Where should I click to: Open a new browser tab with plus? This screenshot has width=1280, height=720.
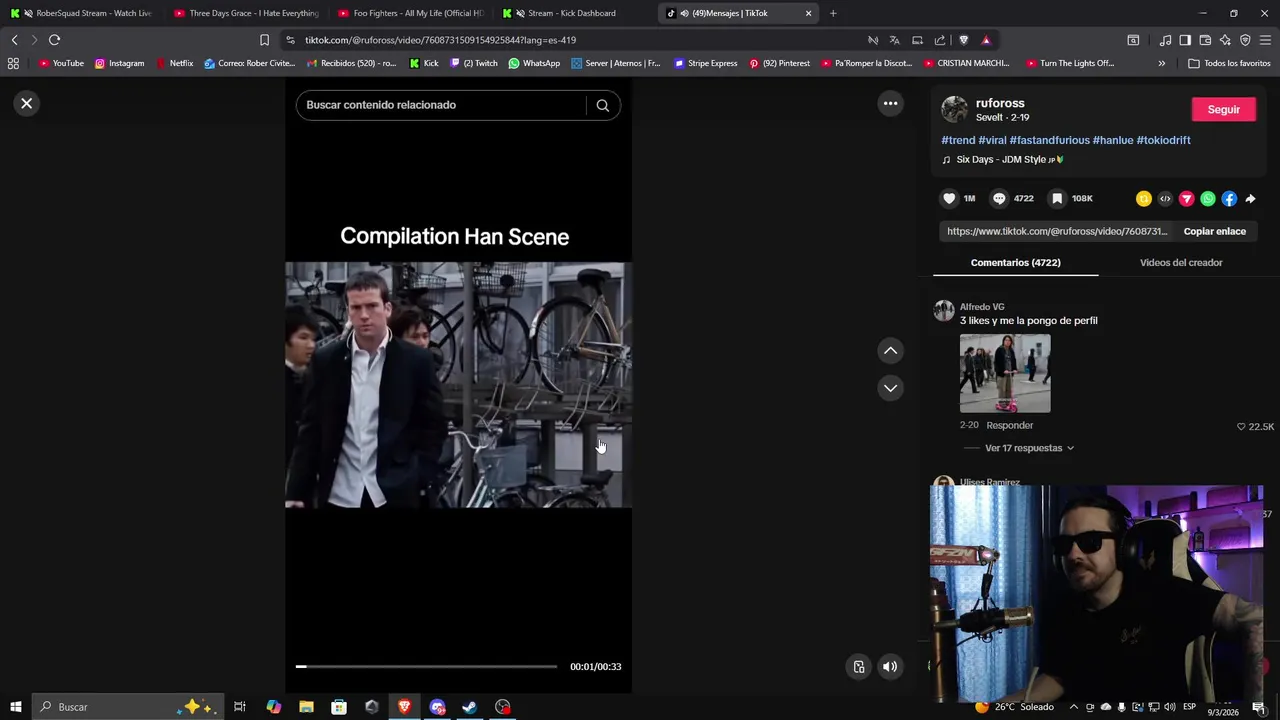tap(833, 13)
